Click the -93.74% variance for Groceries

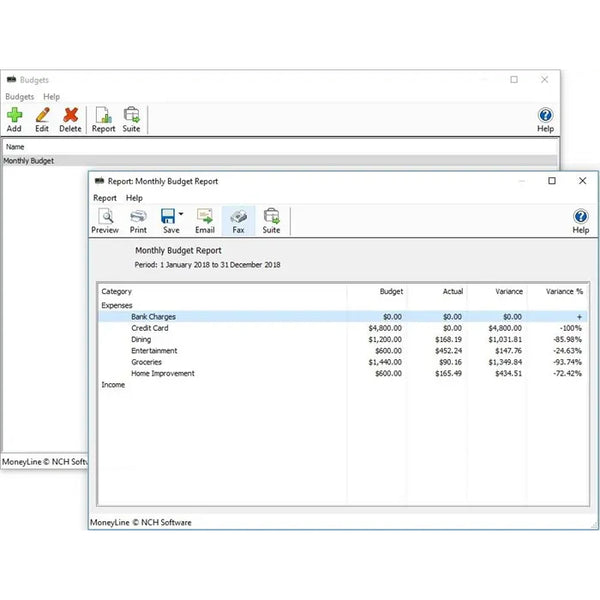(x=567, y=362)
